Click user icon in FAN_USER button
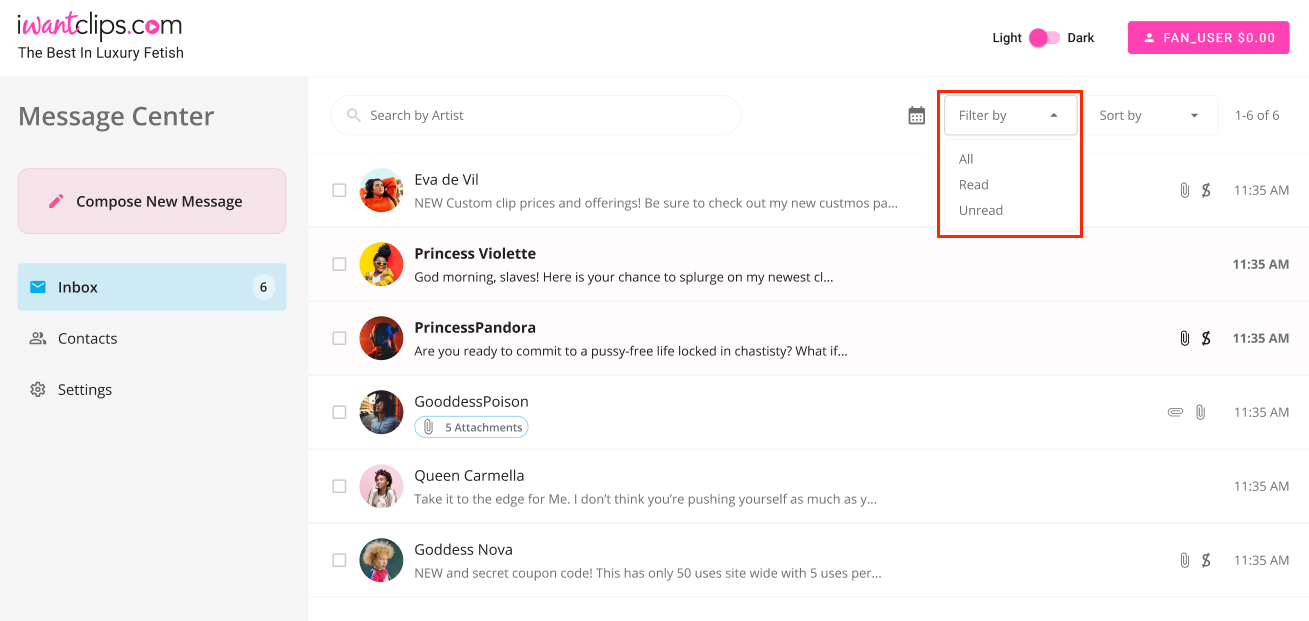The height and width of the screenshot is (621, 1309). coord(1150,38)
